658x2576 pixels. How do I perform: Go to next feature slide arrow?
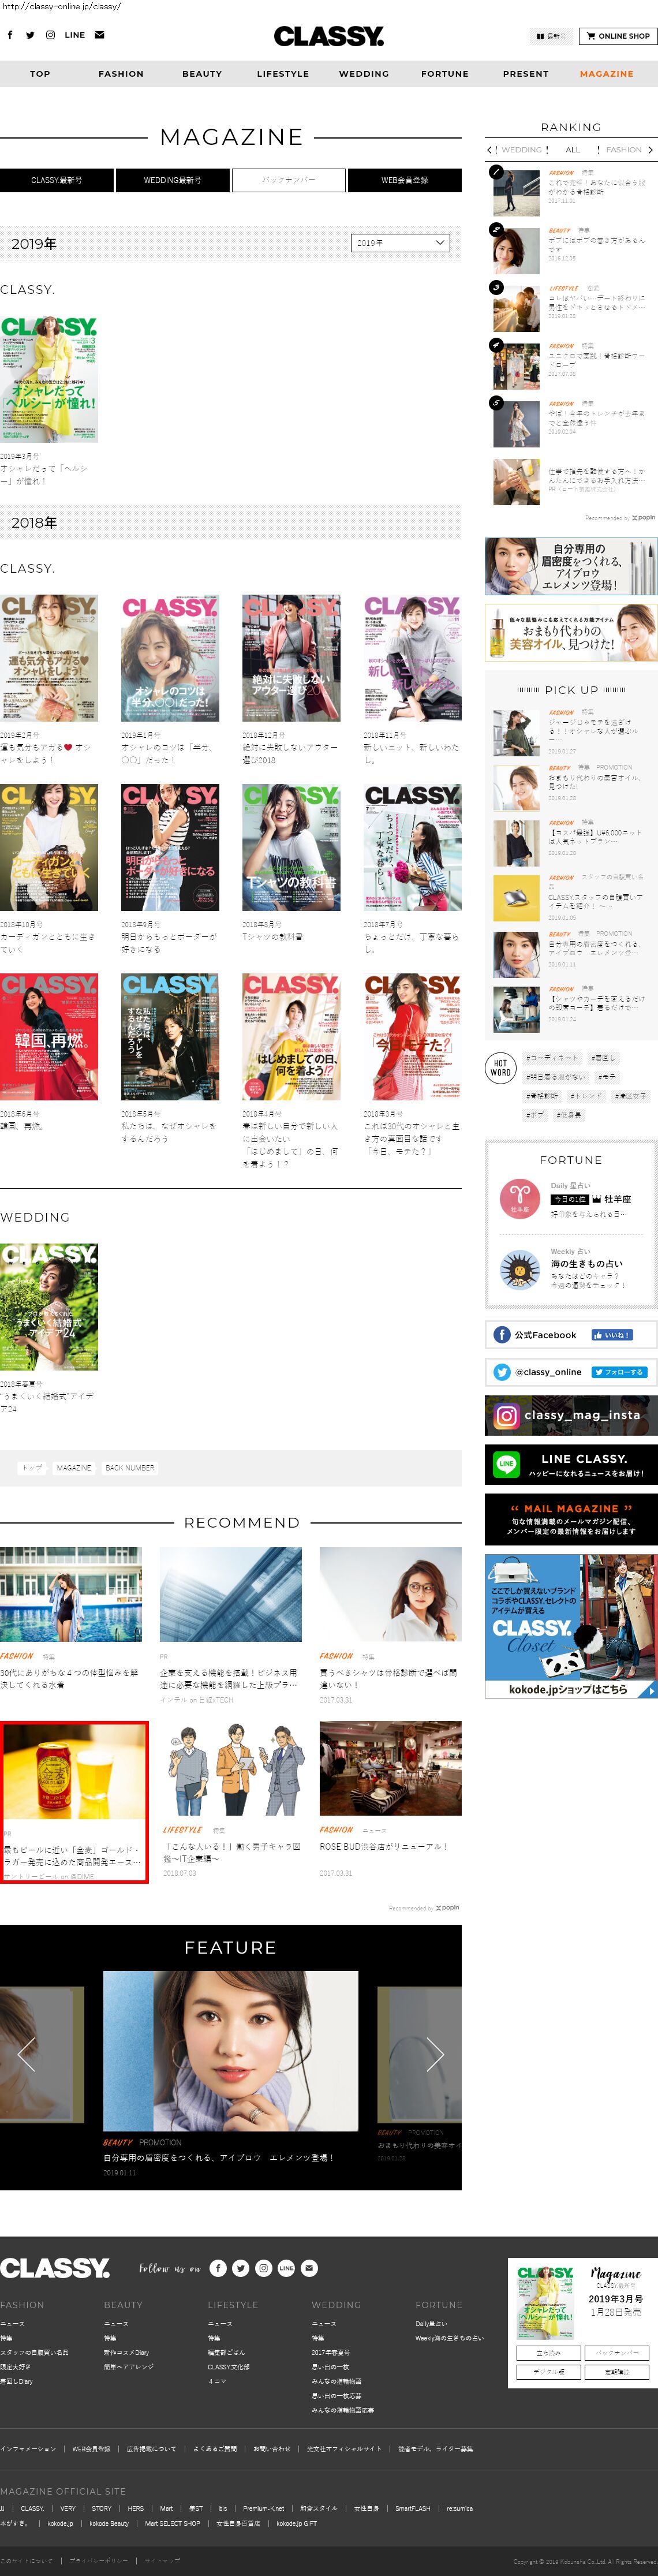434,2054
